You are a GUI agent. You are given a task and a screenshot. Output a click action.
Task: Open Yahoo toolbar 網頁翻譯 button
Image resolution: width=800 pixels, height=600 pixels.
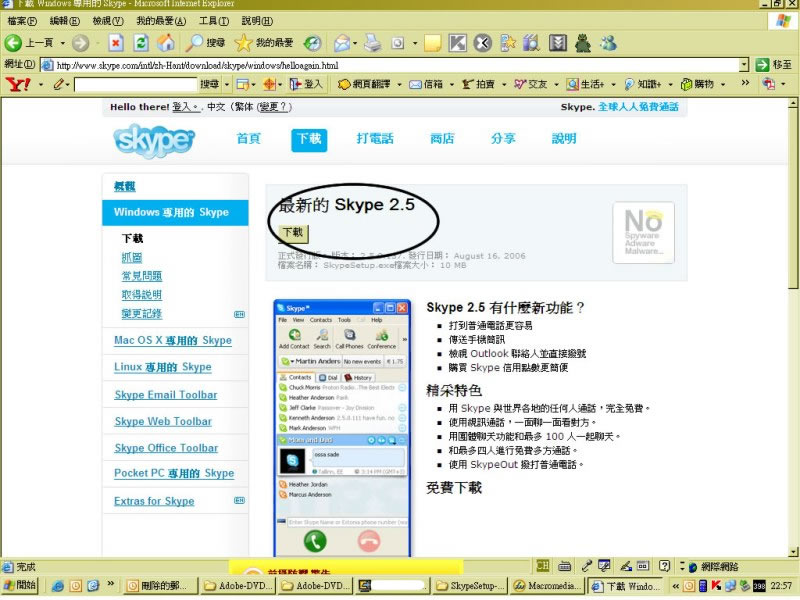tap(364, 84)
